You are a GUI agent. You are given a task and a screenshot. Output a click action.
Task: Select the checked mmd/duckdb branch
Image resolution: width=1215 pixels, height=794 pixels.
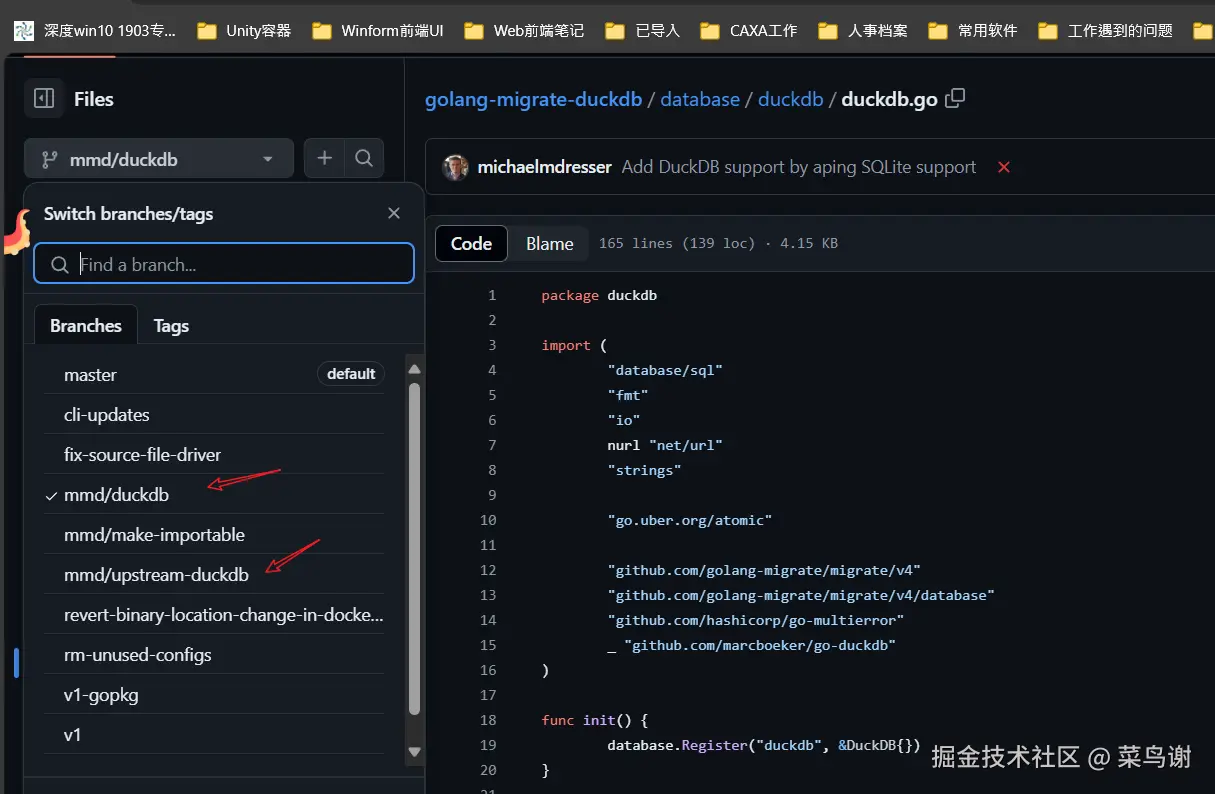pyautogui.click(x=214, y=494)
